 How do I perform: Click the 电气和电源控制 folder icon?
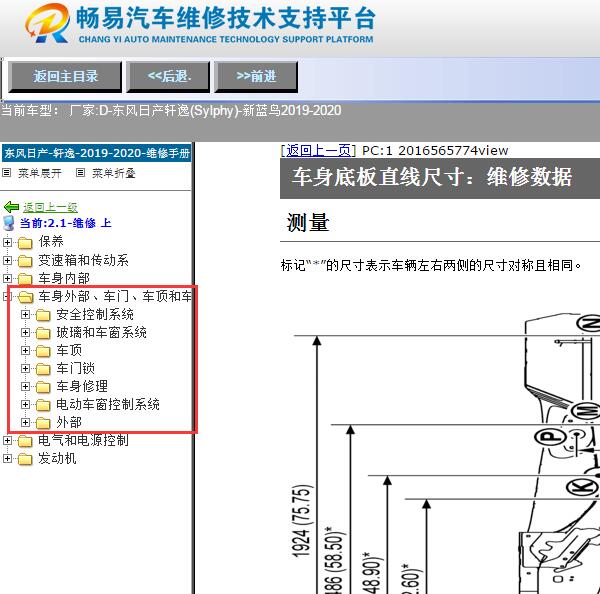(x=25, y=441)
